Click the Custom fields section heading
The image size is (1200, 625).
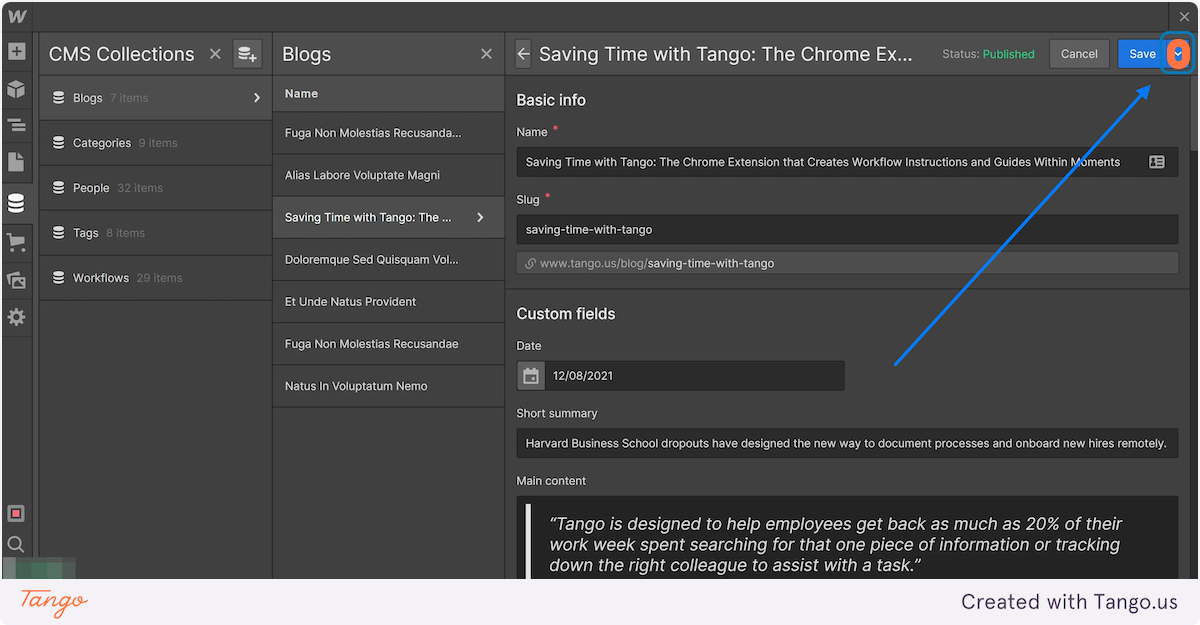coord(566,314)
